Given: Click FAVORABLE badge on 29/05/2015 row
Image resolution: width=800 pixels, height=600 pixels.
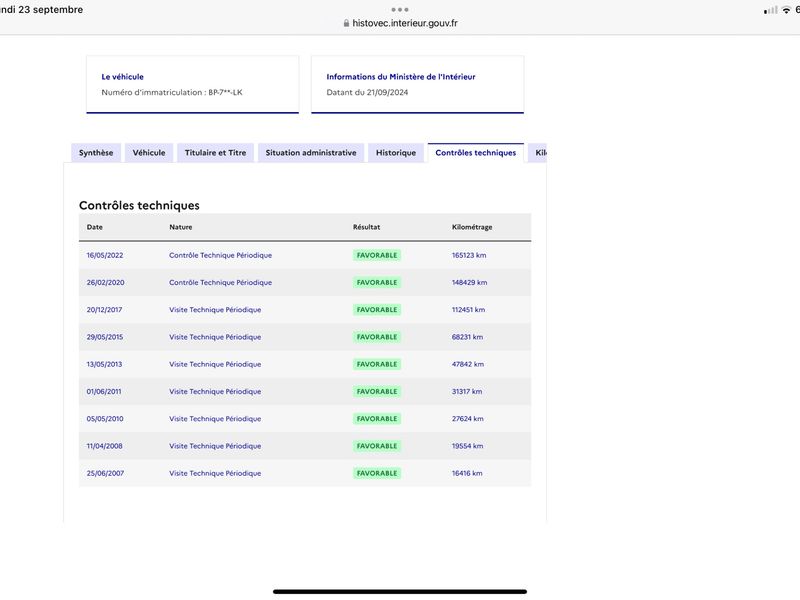Looking at the screenshot, I should coord(377,337).
